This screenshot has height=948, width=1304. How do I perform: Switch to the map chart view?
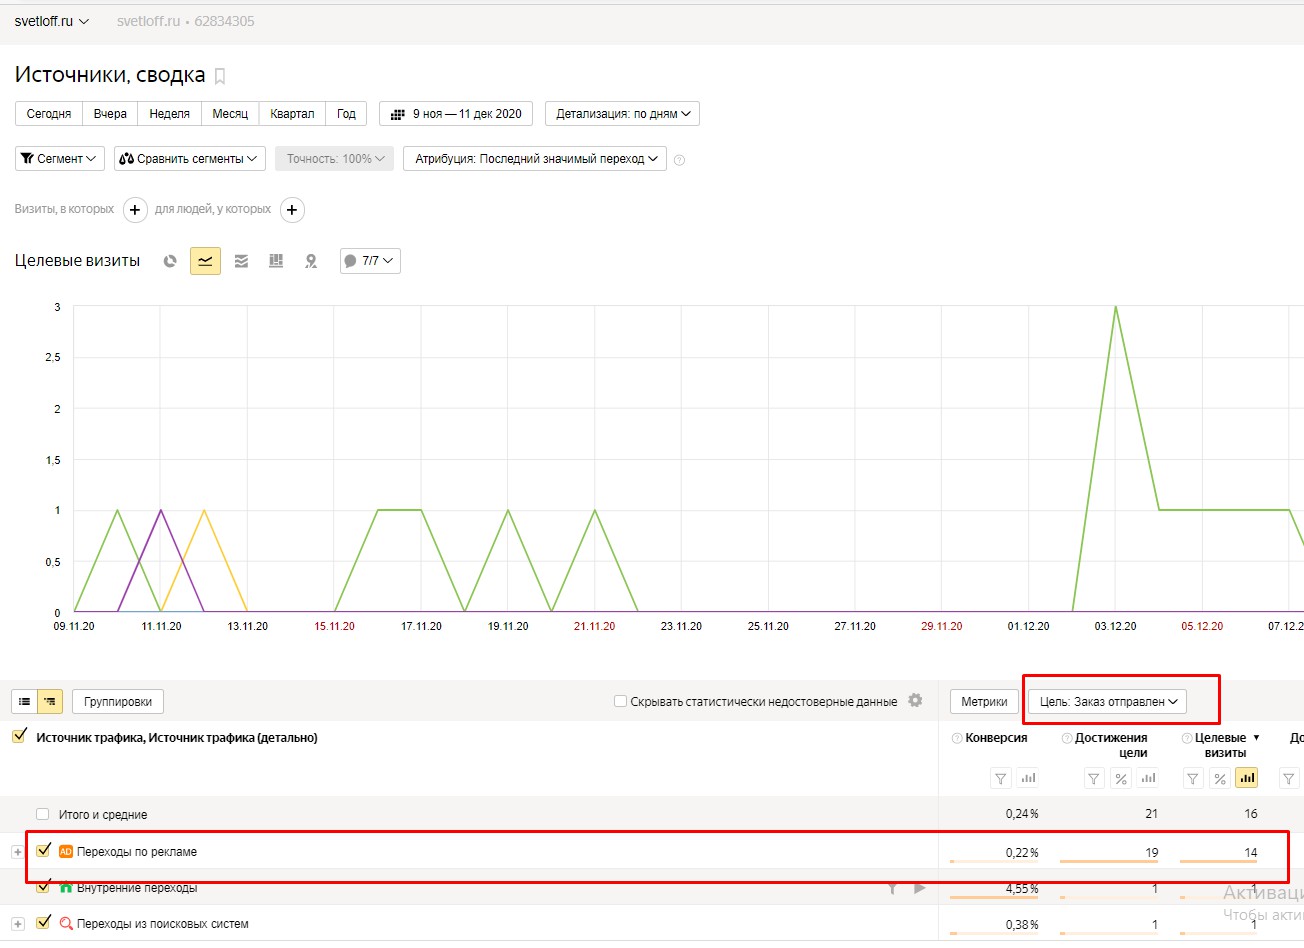[311, 261]
